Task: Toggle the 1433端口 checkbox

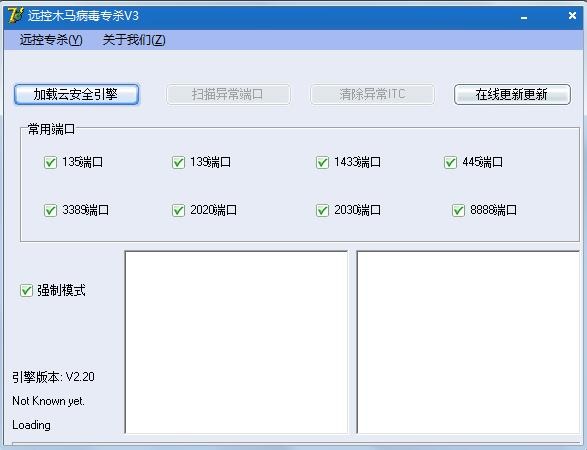Action: point(322,162)
